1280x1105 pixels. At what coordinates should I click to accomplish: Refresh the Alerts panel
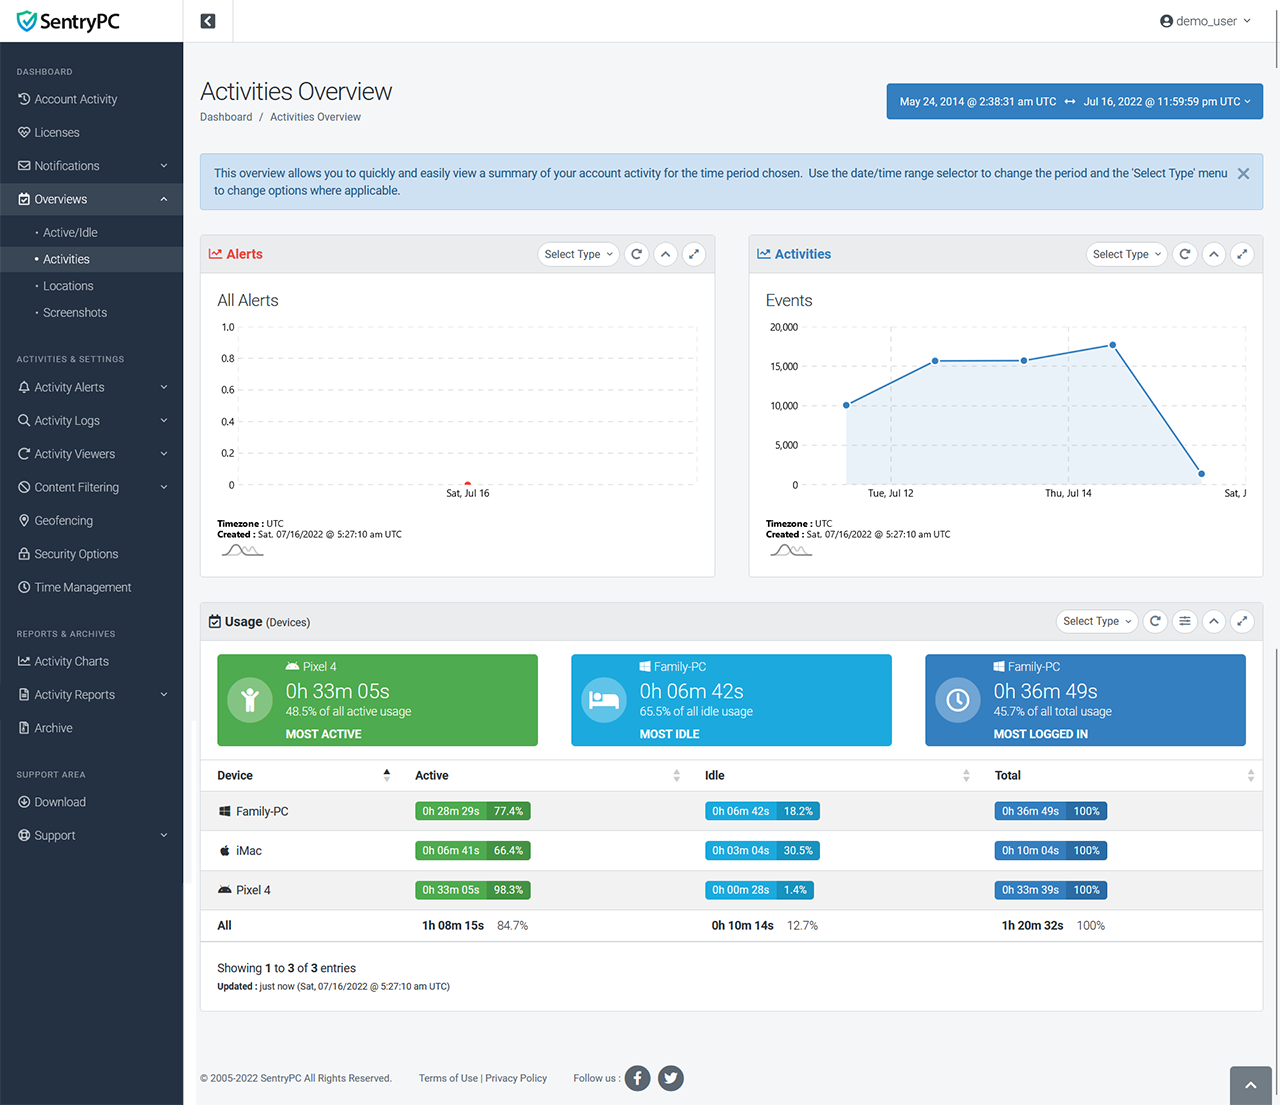[x=636, y=254]
